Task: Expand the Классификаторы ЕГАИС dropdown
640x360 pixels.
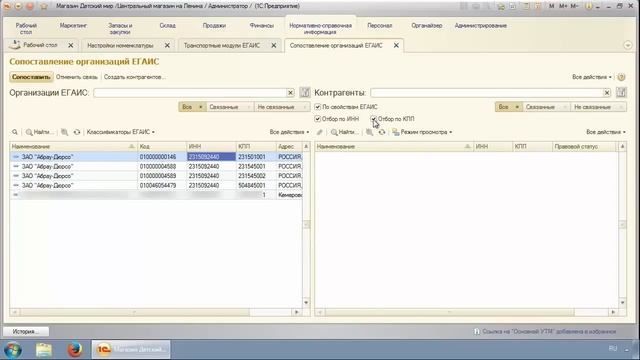Action: click(x=120, y=132)
